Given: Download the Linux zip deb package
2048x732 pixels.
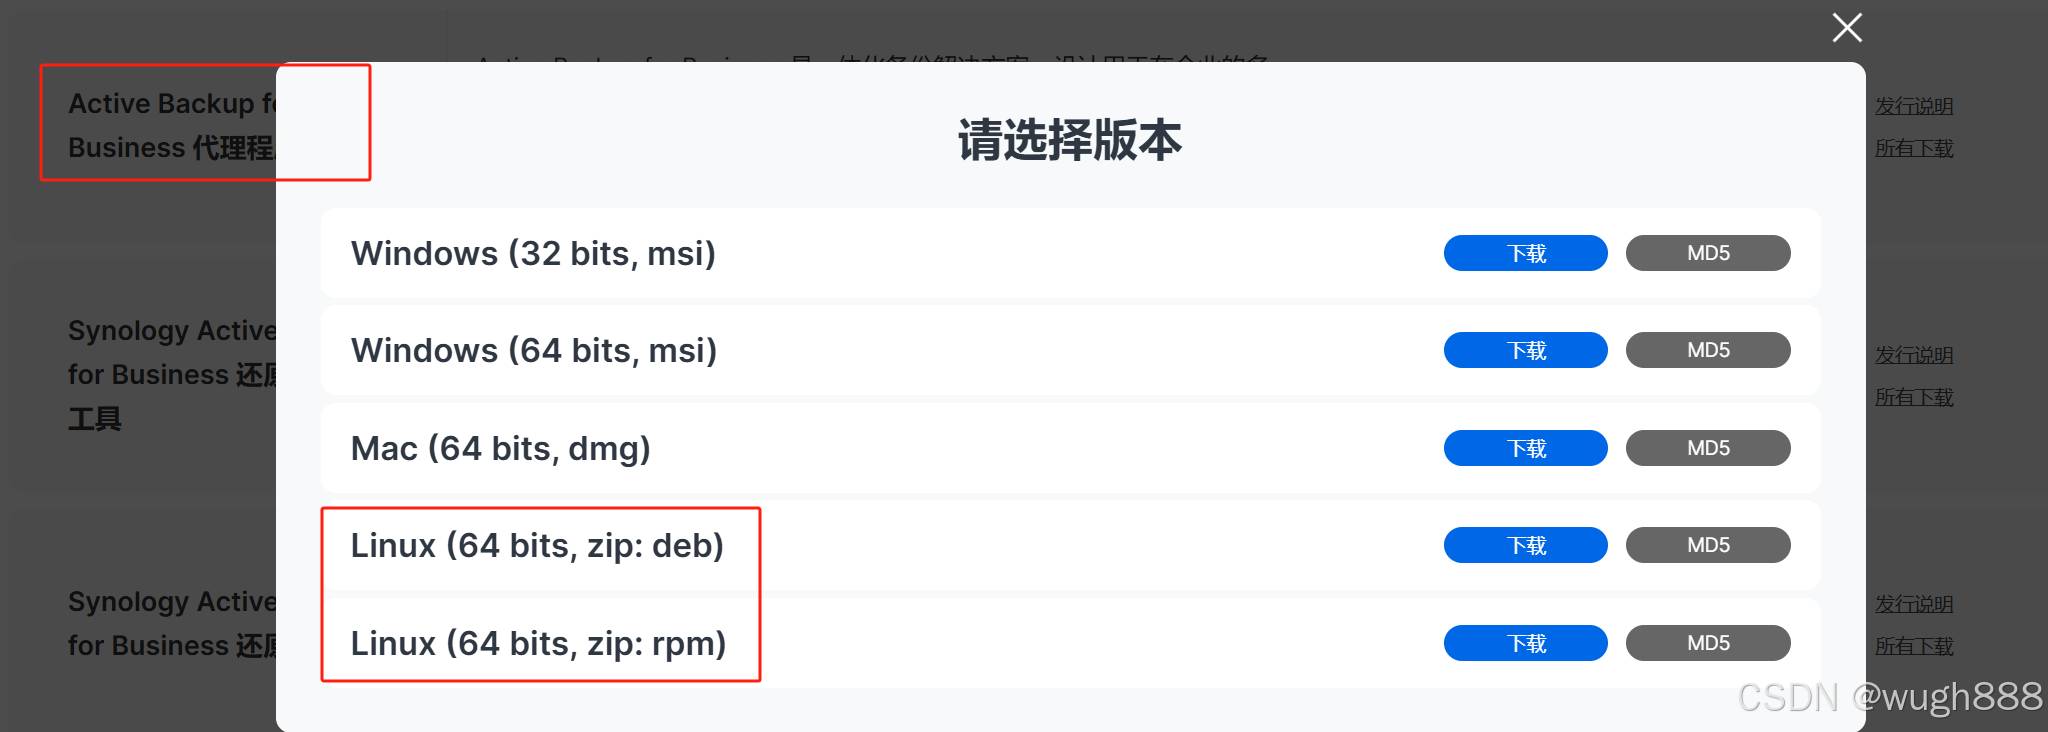Looking at the screenshot, I should click(x=1524, y=545).
